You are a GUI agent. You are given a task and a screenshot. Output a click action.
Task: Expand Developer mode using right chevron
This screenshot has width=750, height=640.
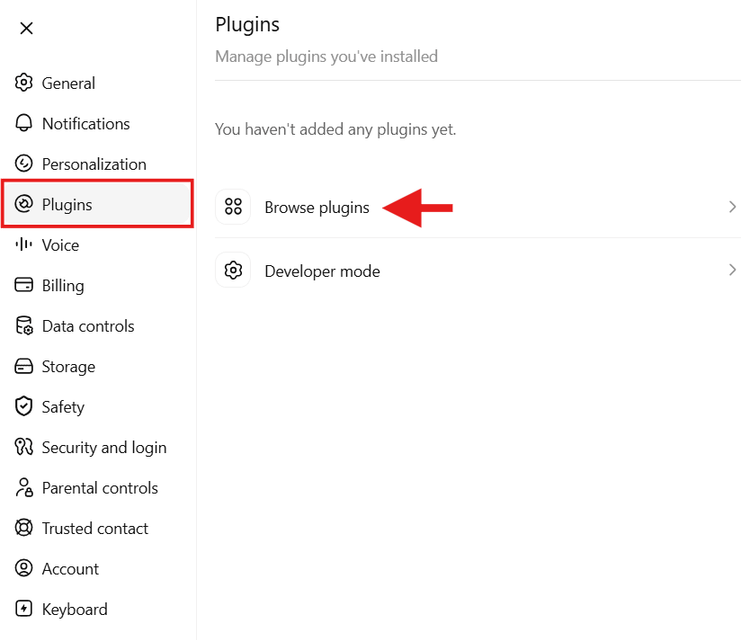[x=732, y=270]
